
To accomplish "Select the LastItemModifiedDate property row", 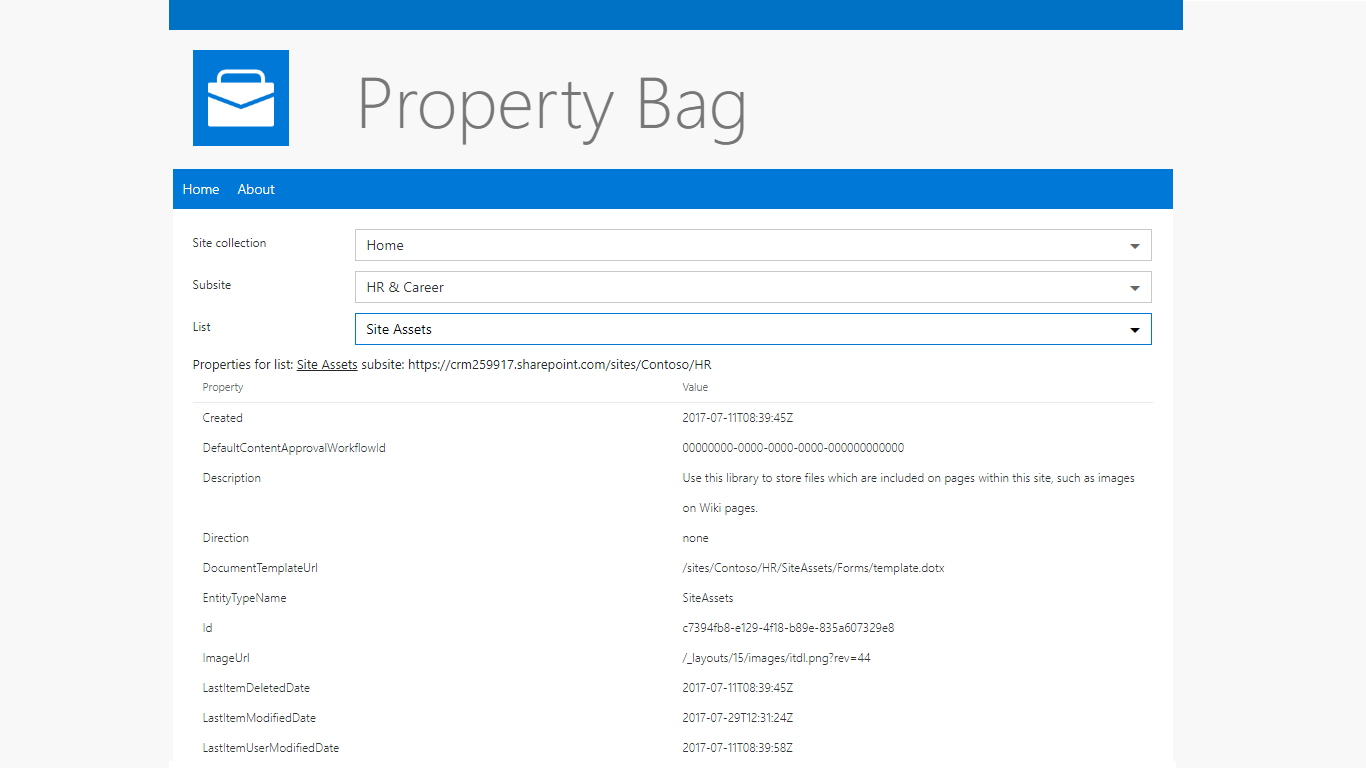I will pyautogui.click(x=258, y=718).
